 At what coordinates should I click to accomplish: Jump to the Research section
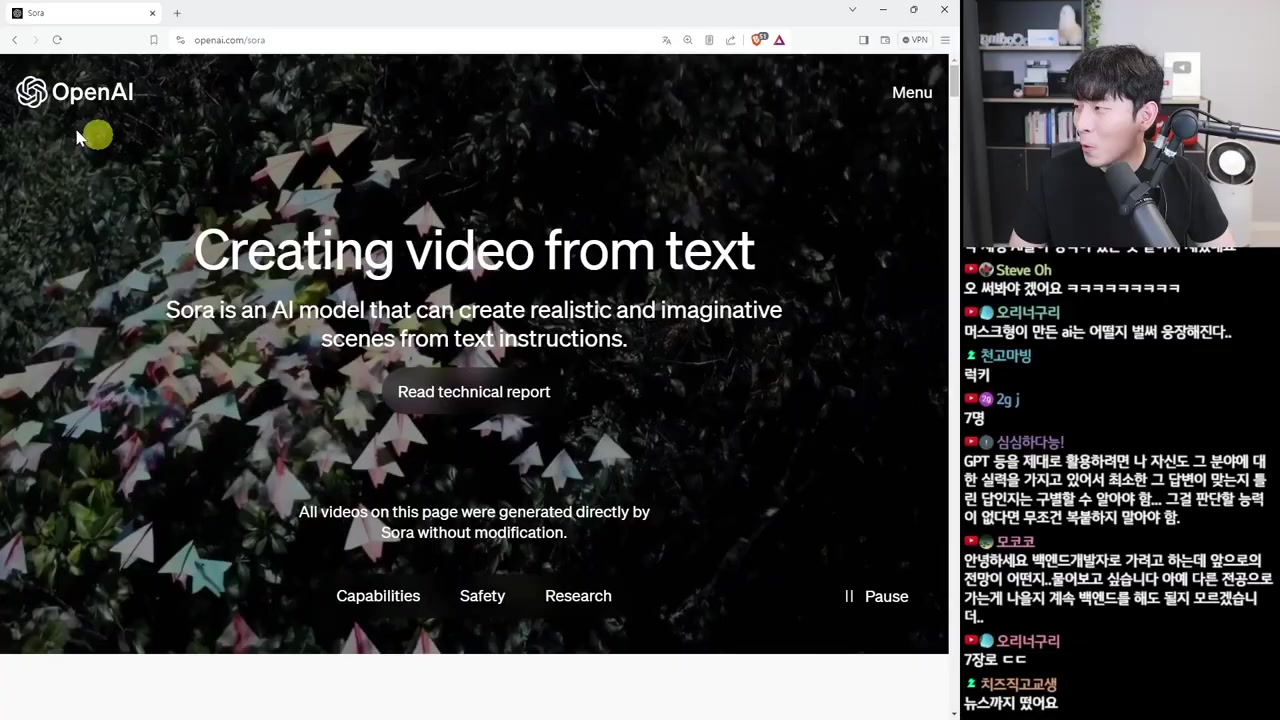[x=578, y=596]
